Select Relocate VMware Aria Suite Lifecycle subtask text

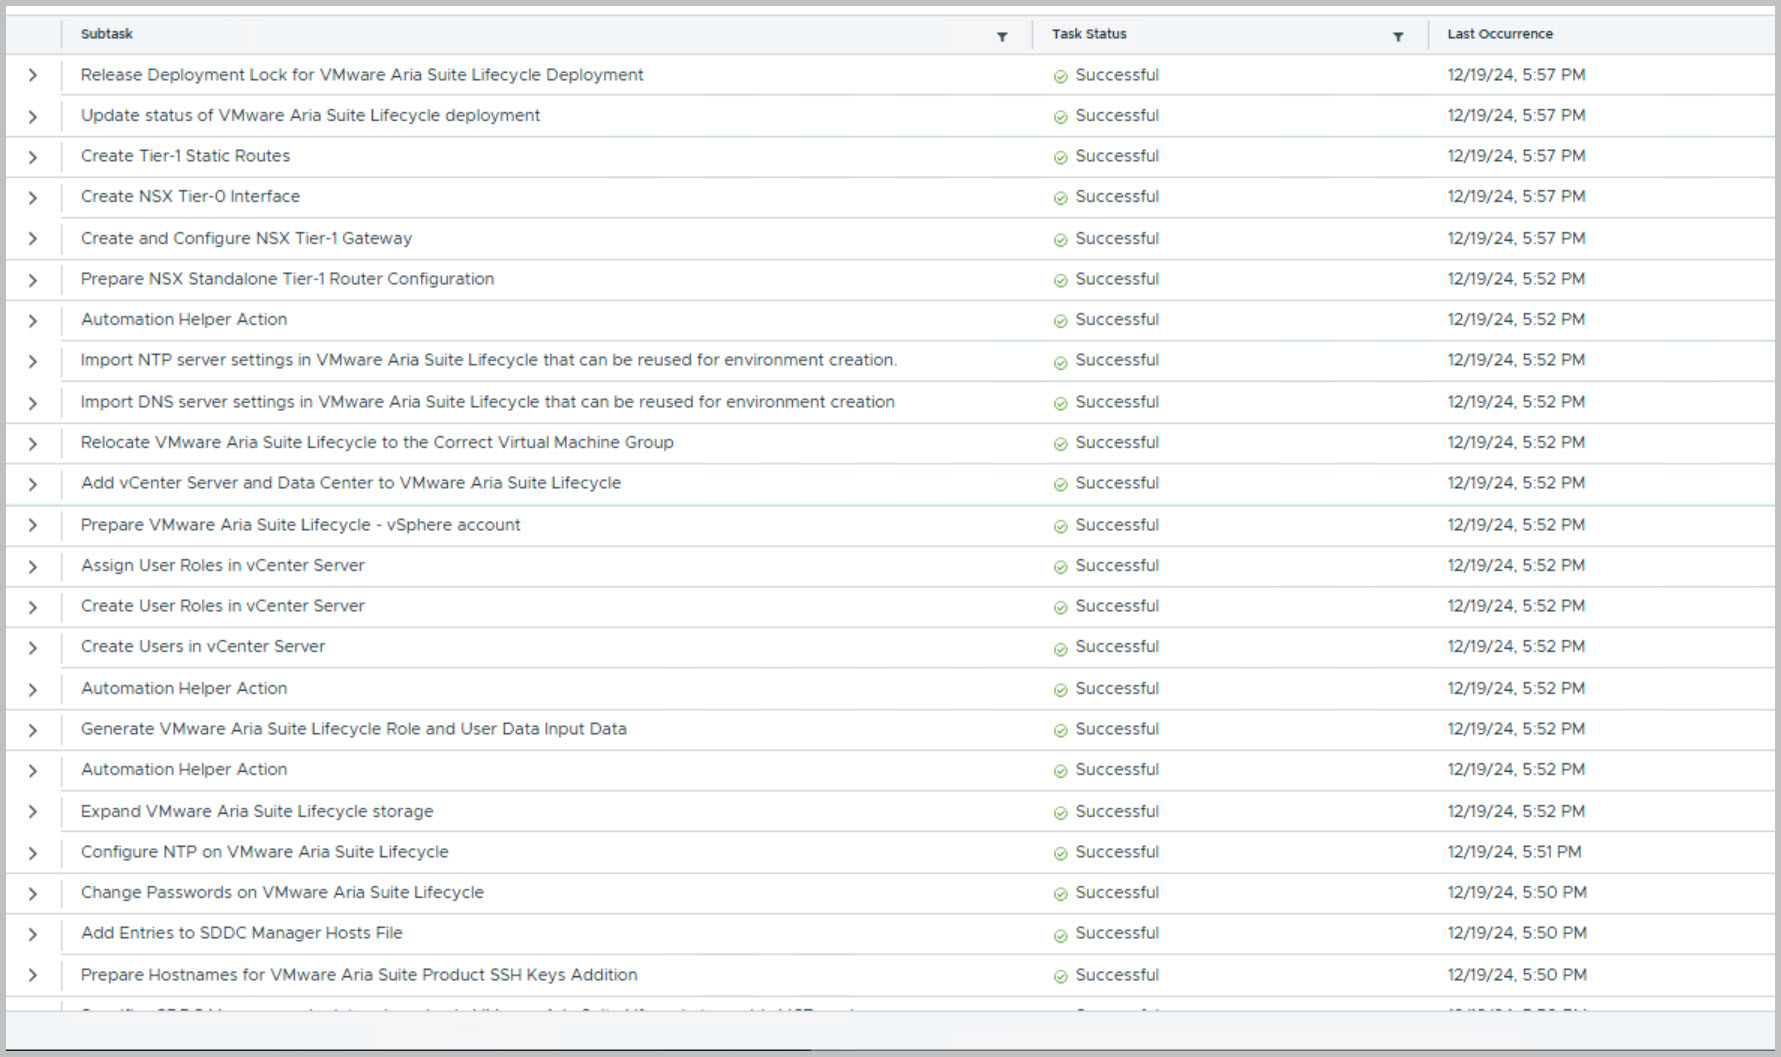coord(377,442)
